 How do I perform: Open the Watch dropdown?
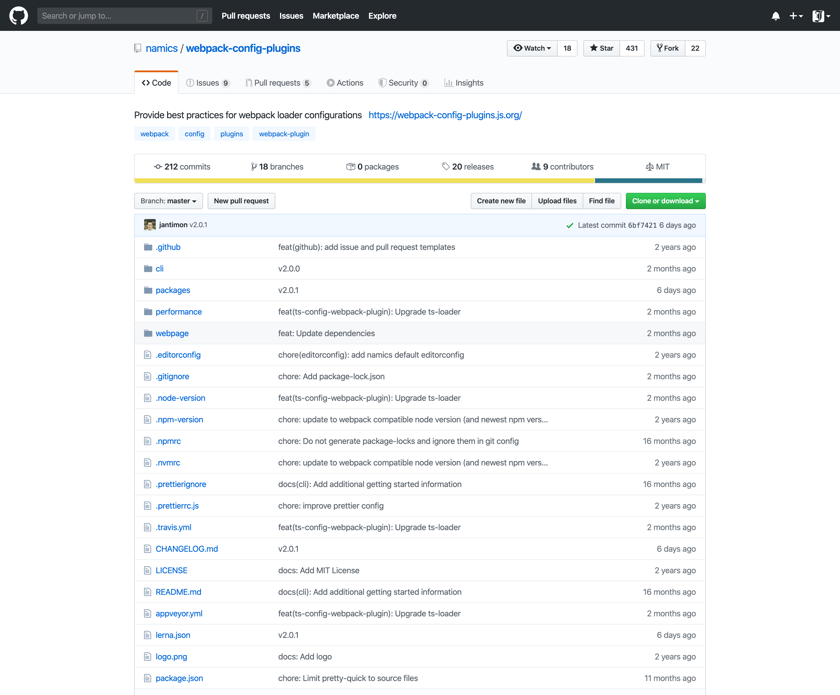[x=532, y=48]
